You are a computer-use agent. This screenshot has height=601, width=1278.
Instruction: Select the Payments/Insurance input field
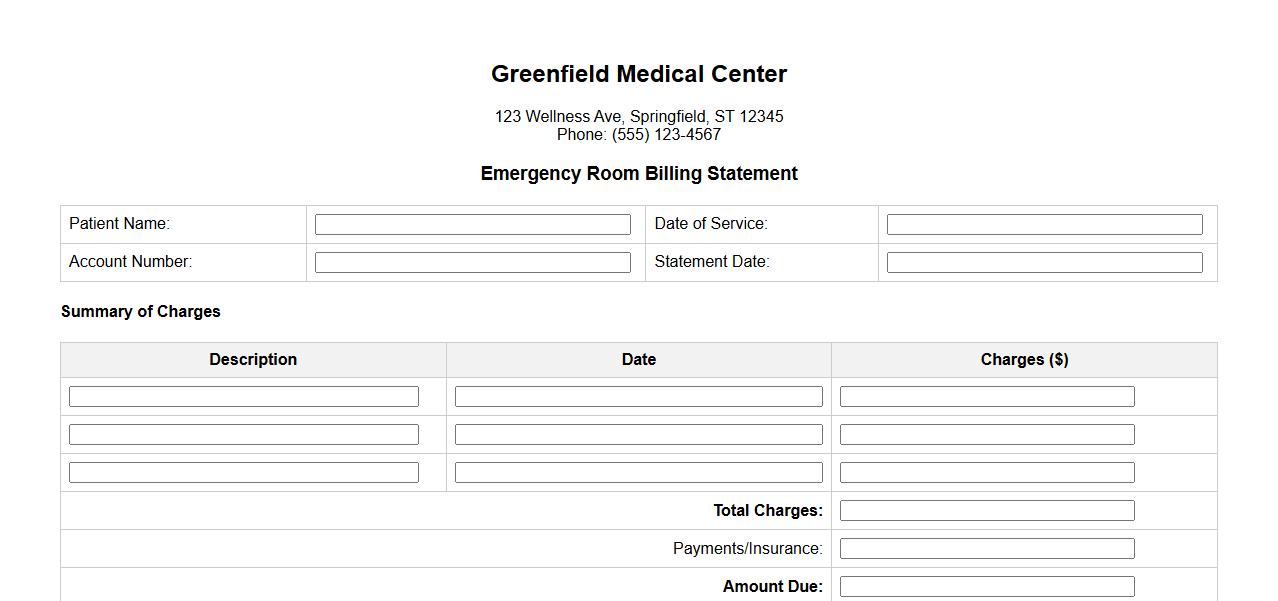pos(987,549)
